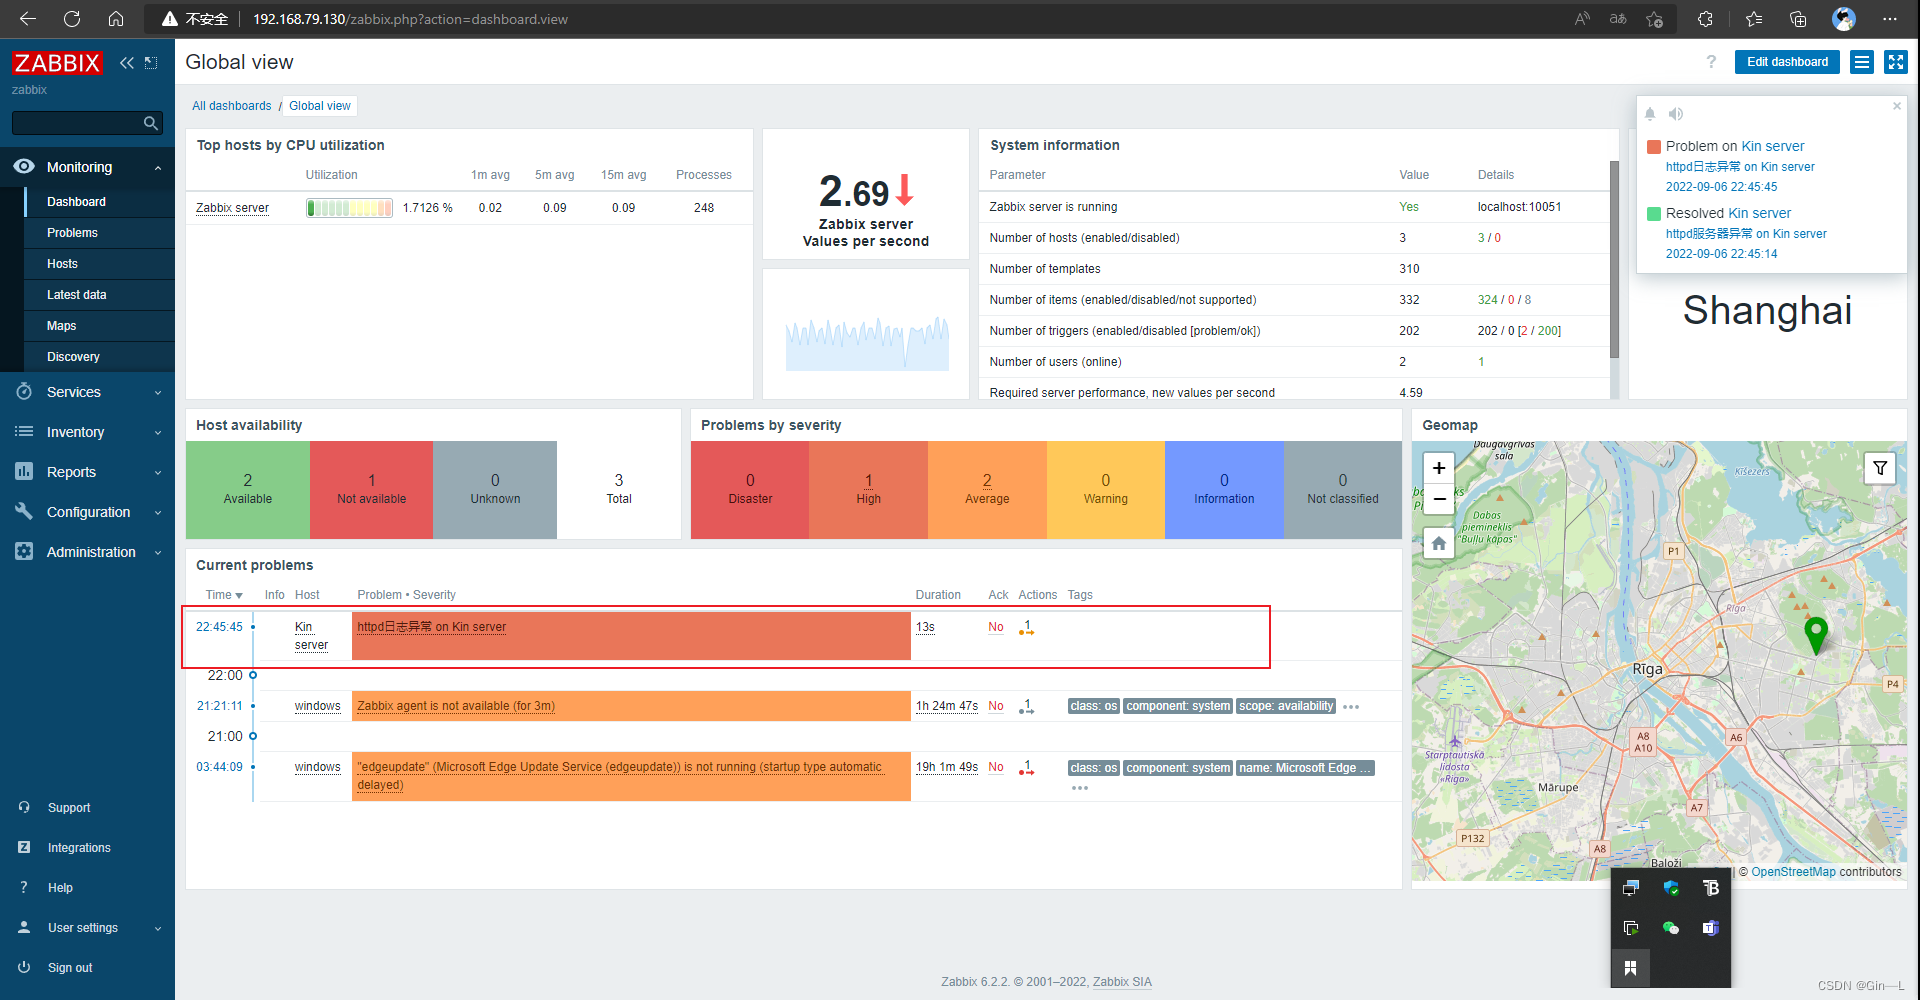Expand the Inventory section

pos(87,432)
